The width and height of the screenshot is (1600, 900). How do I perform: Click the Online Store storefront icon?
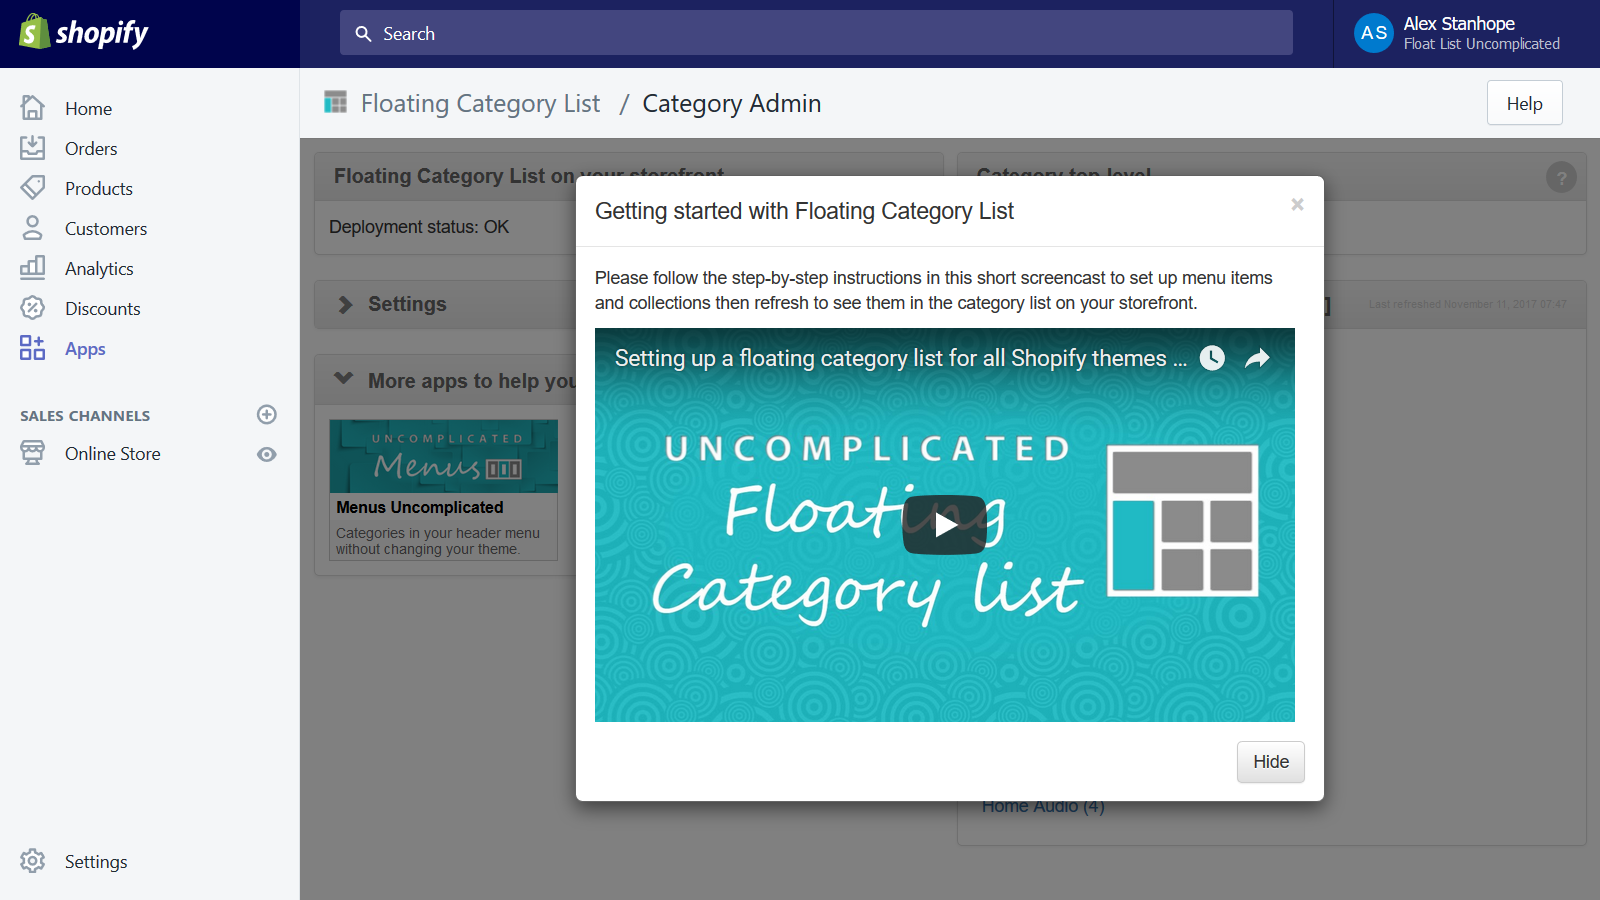pos(32,452)
